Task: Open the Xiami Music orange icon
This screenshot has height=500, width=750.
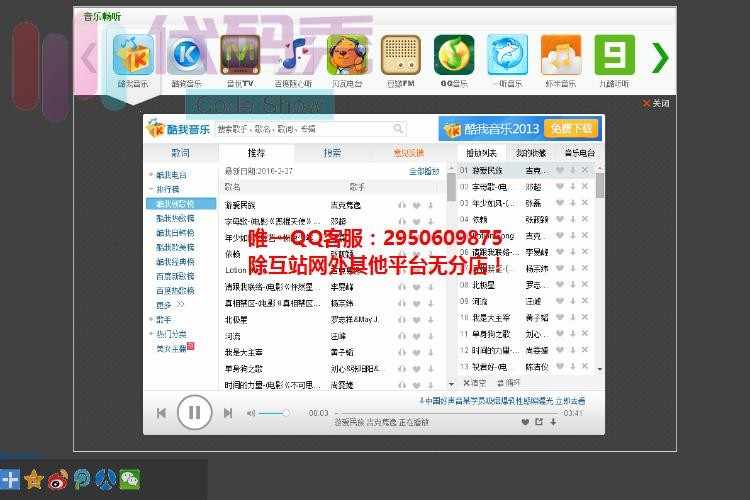Action: tap(561, 55)
